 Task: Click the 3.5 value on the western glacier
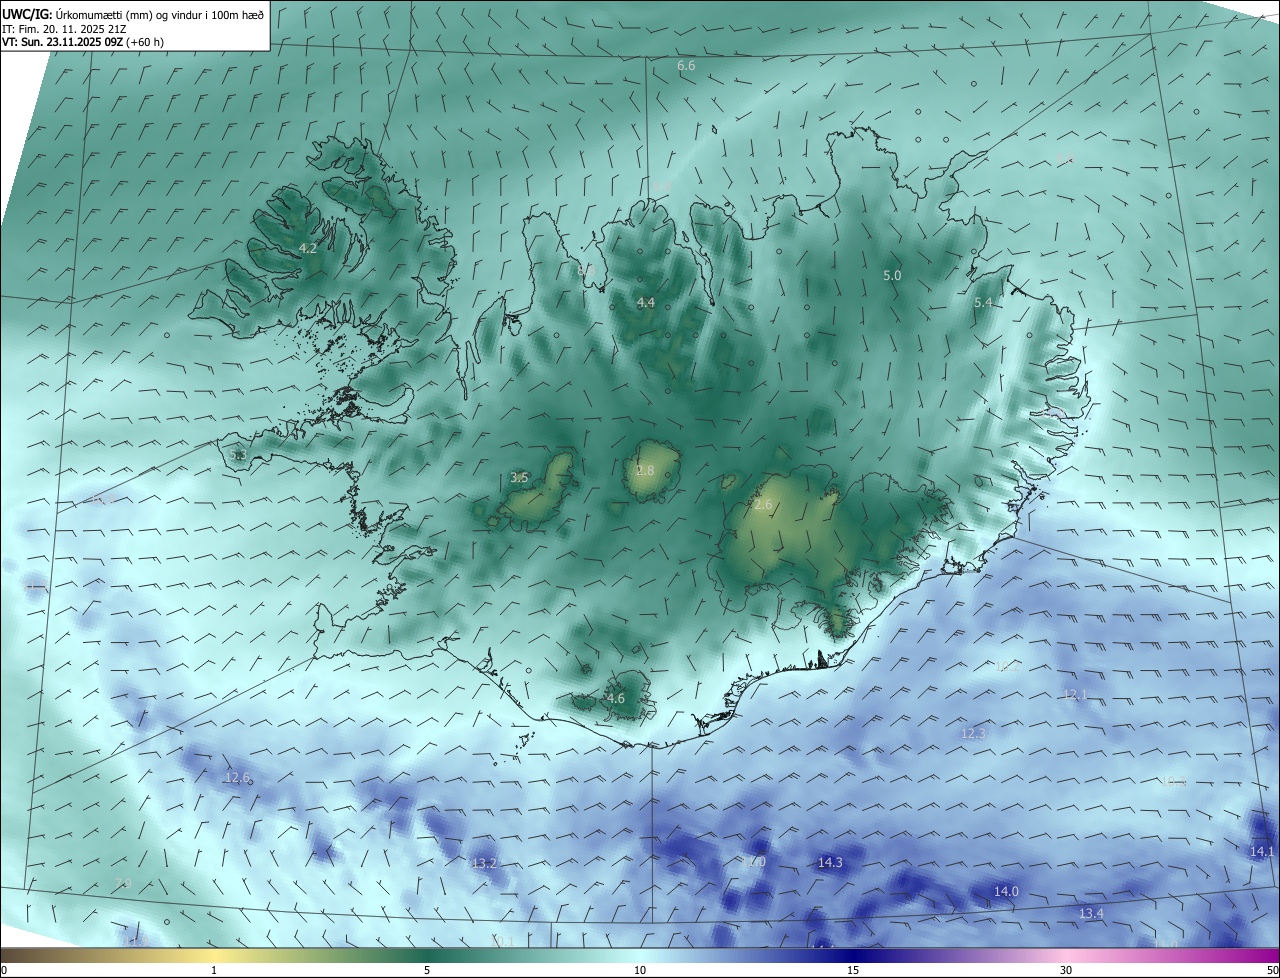519,477
